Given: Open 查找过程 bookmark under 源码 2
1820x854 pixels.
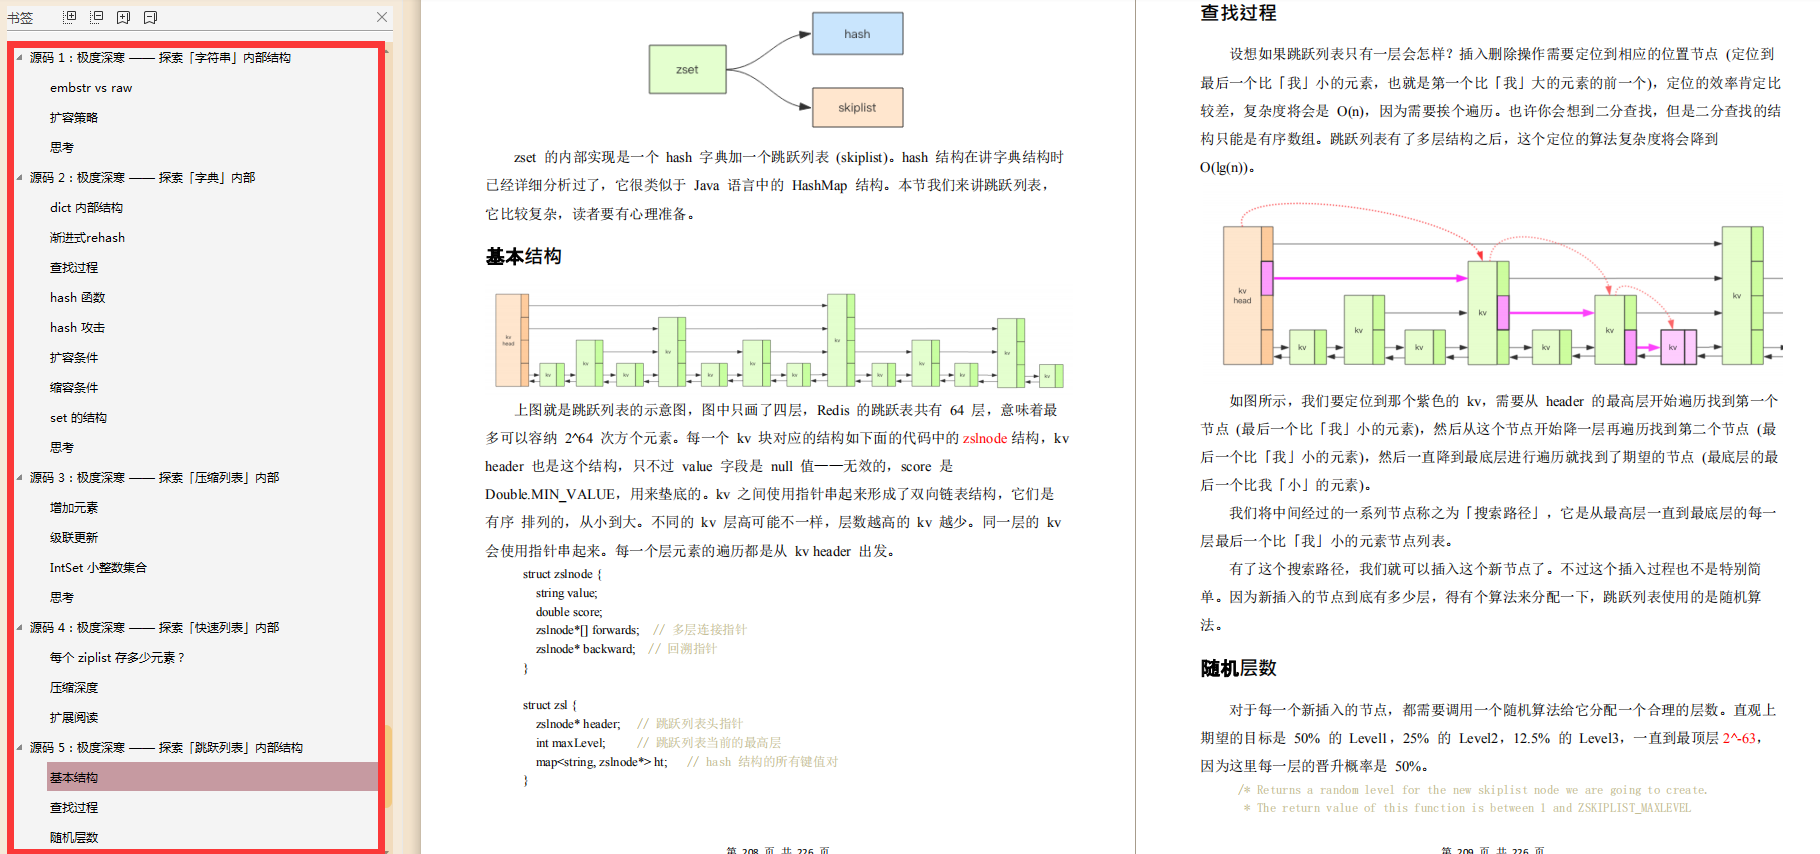Looking at the screenshot, I should (x=74, y=268).
